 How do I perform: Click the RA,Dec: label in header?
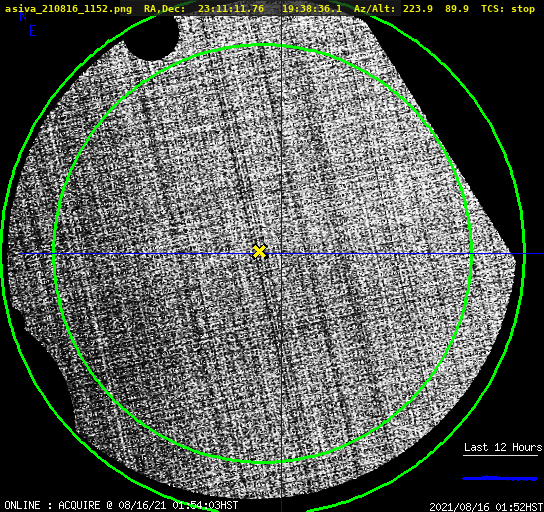pyautogui.click(x=165, y=9)
